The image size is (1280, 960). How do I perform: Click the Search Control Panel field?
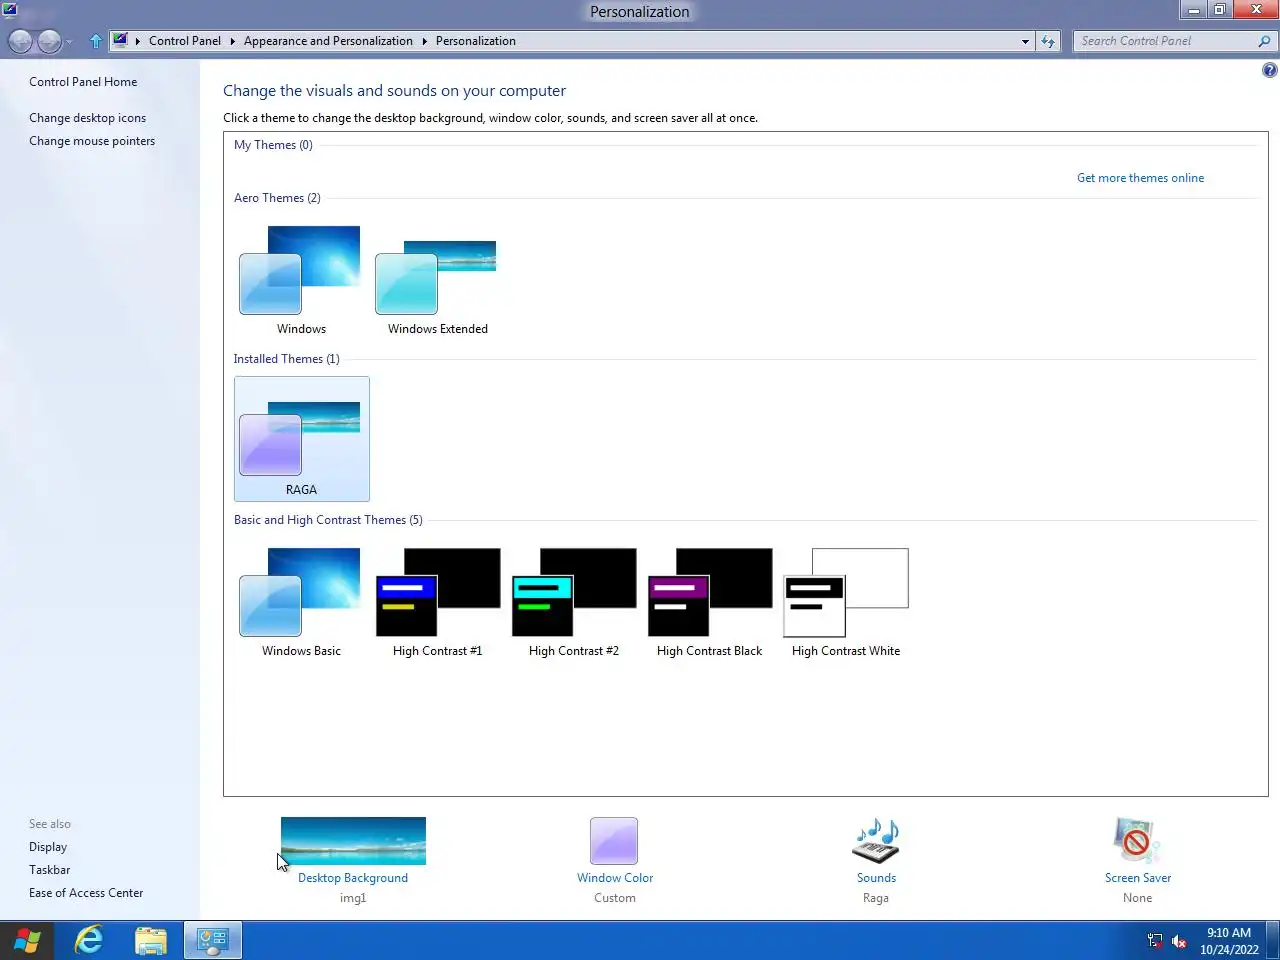tap(1164, 41)
